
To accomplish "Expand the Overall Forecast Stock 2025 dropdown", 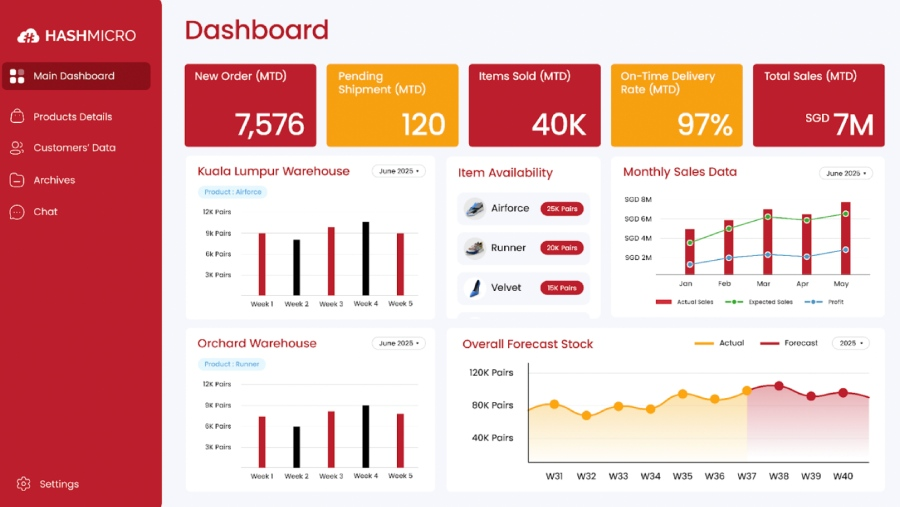I will (850, 343).
